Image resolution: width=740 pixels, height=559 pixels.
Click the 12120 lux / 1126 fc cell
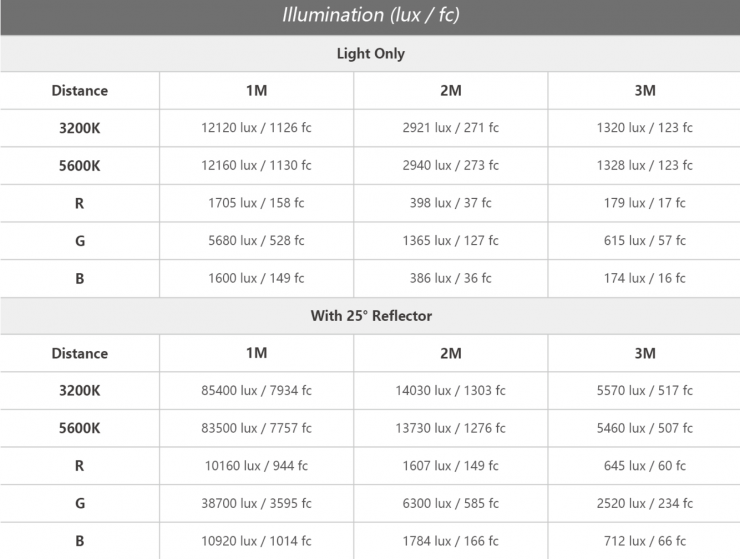[256, 128]
